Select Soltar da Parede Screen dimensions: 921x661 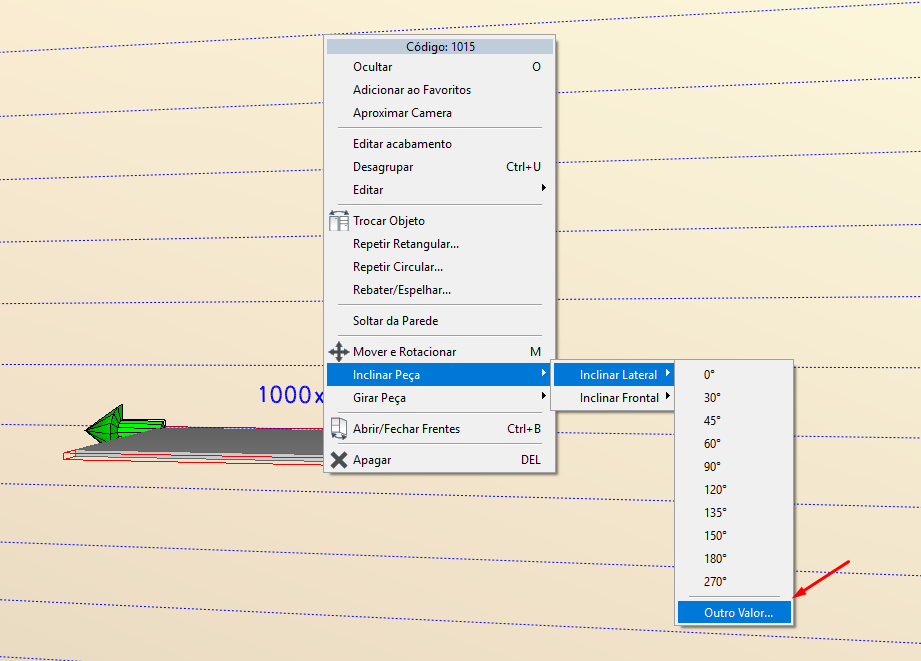395,321
